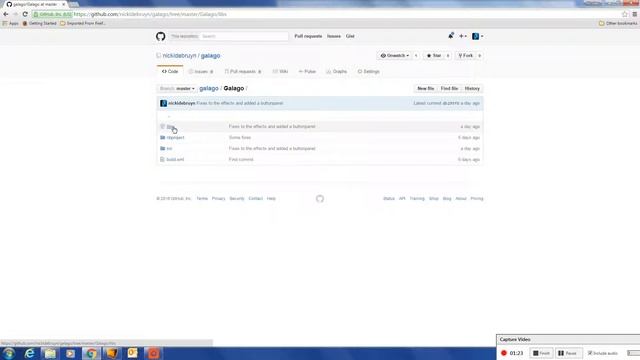Open the Chrome taskbar icon
640x360 pixels.
pos(91,353)
